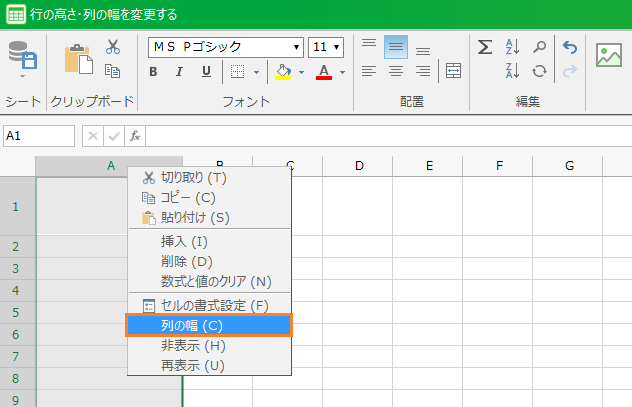The image size is (632, 407).
Task: Apply cell borders icon
Action: [x=237, y=71]
